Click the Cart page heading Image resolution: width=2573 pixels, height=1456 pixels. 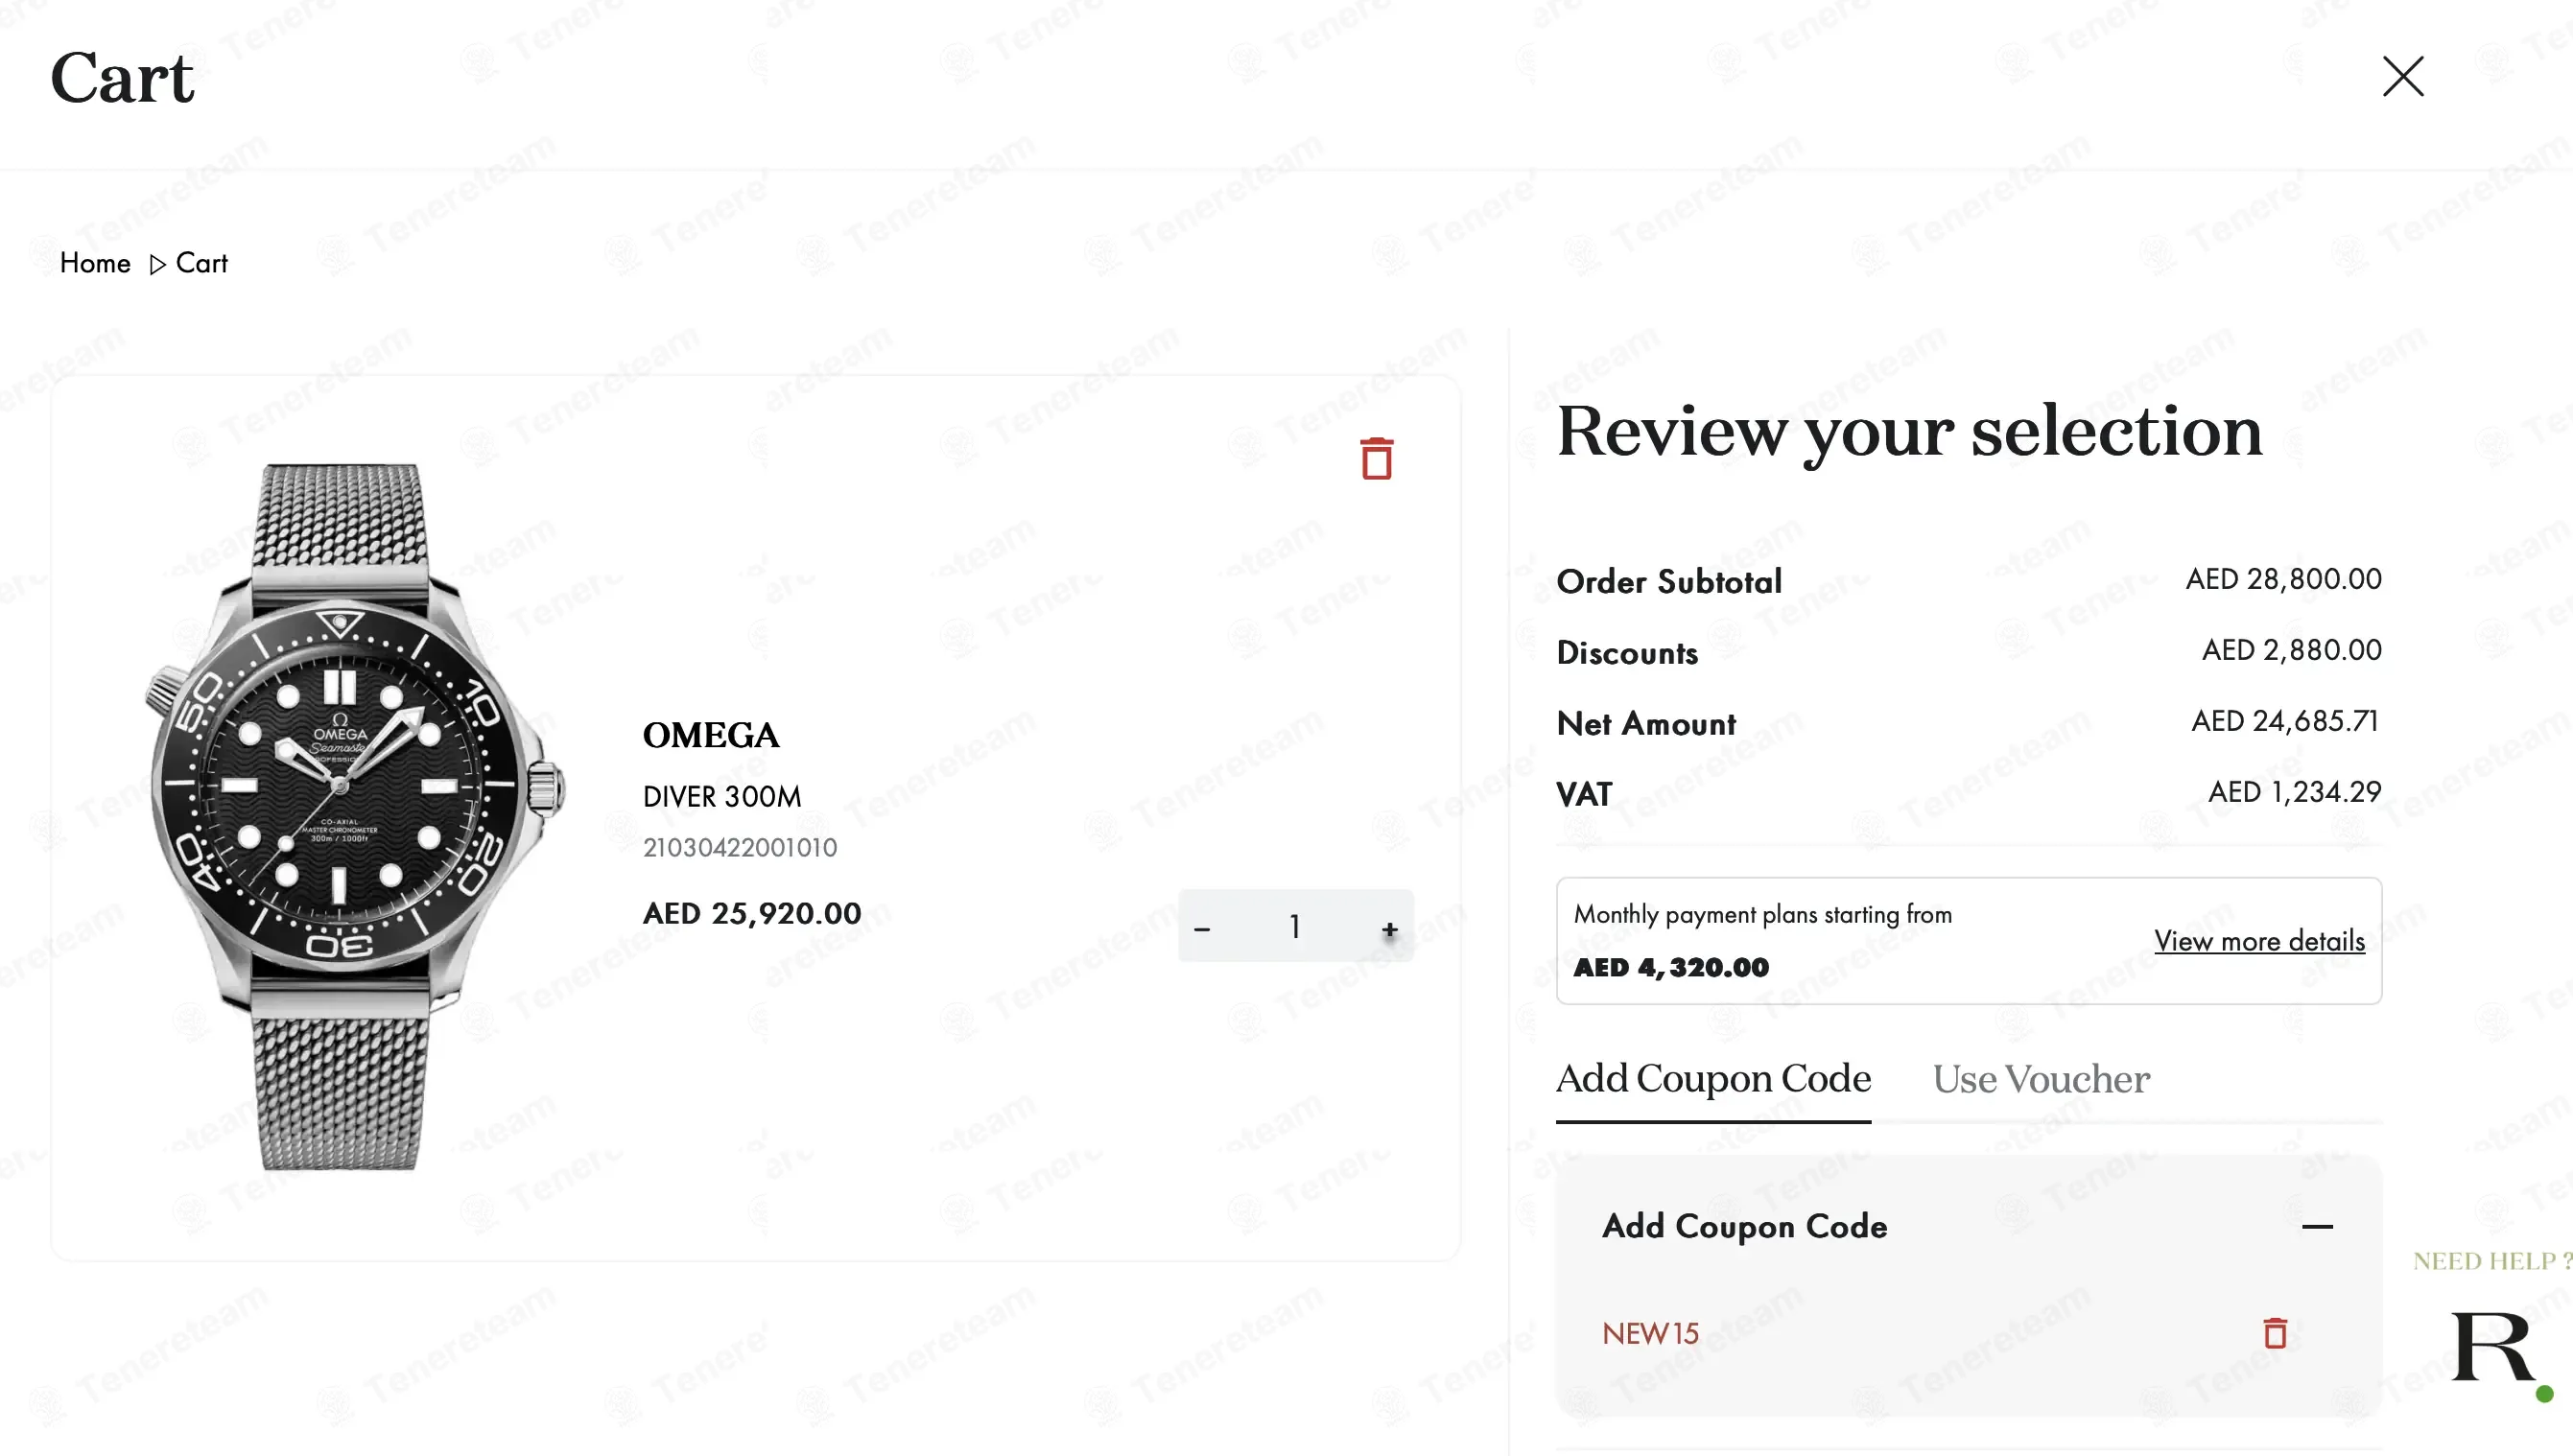122,78
